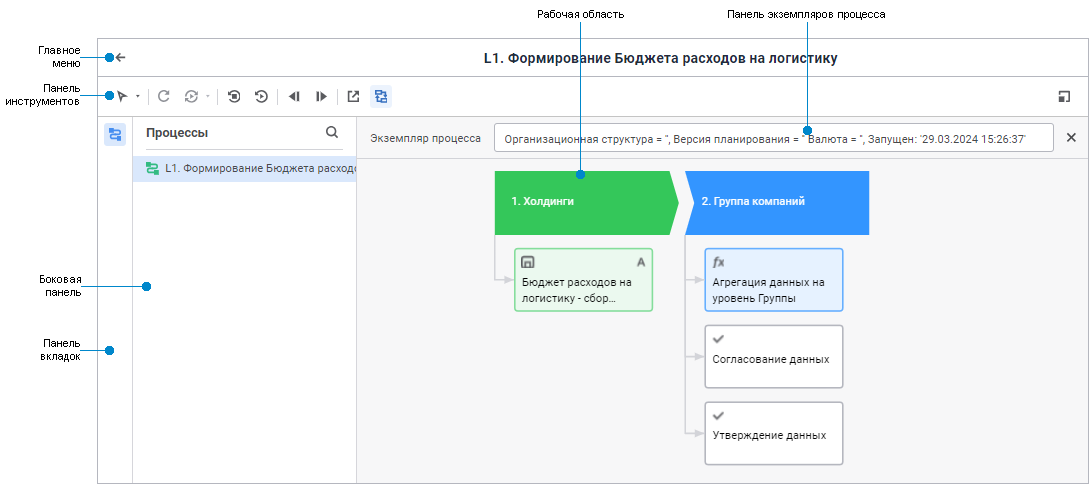
Task: Open the Согласование данных step
Action: pyautogui.click(x=774, y=356)
